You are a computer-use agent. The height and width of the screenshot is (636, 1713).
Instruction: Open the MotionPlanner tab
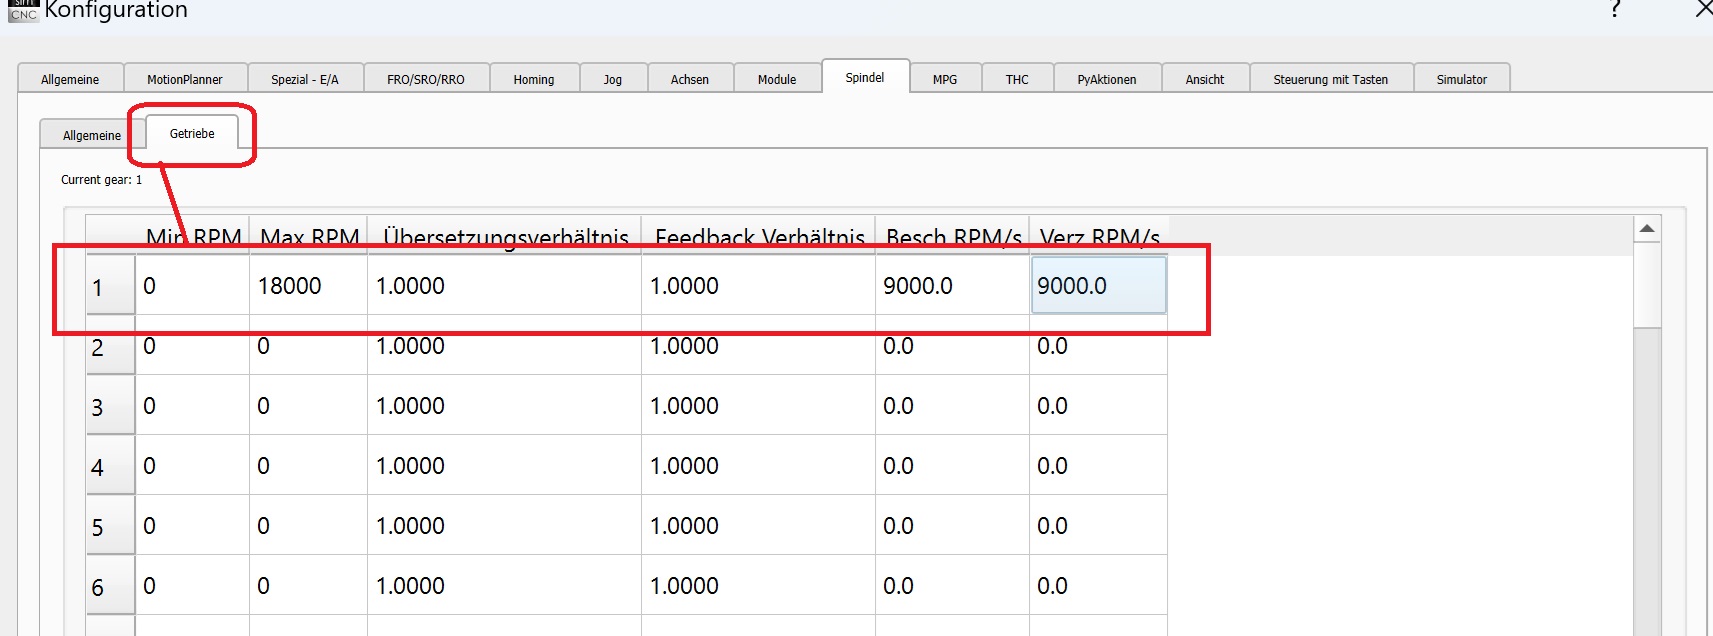click(x=184, y=79)
